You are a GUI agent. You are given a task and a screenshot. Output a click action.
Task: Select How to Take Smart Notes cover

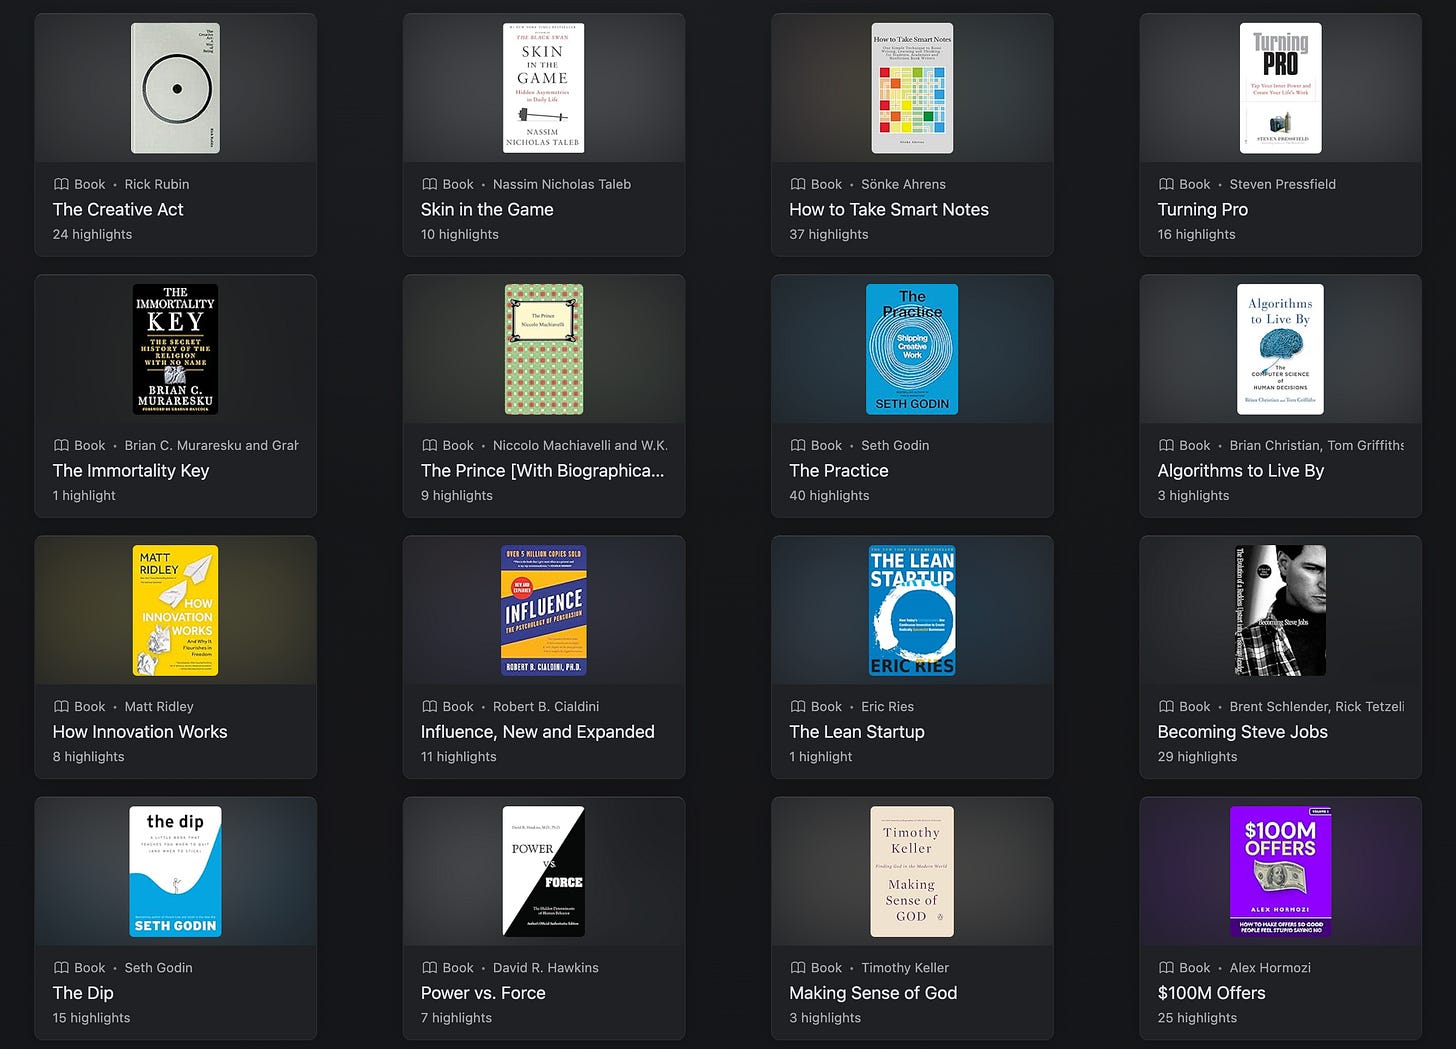click(x=912, y=88)
